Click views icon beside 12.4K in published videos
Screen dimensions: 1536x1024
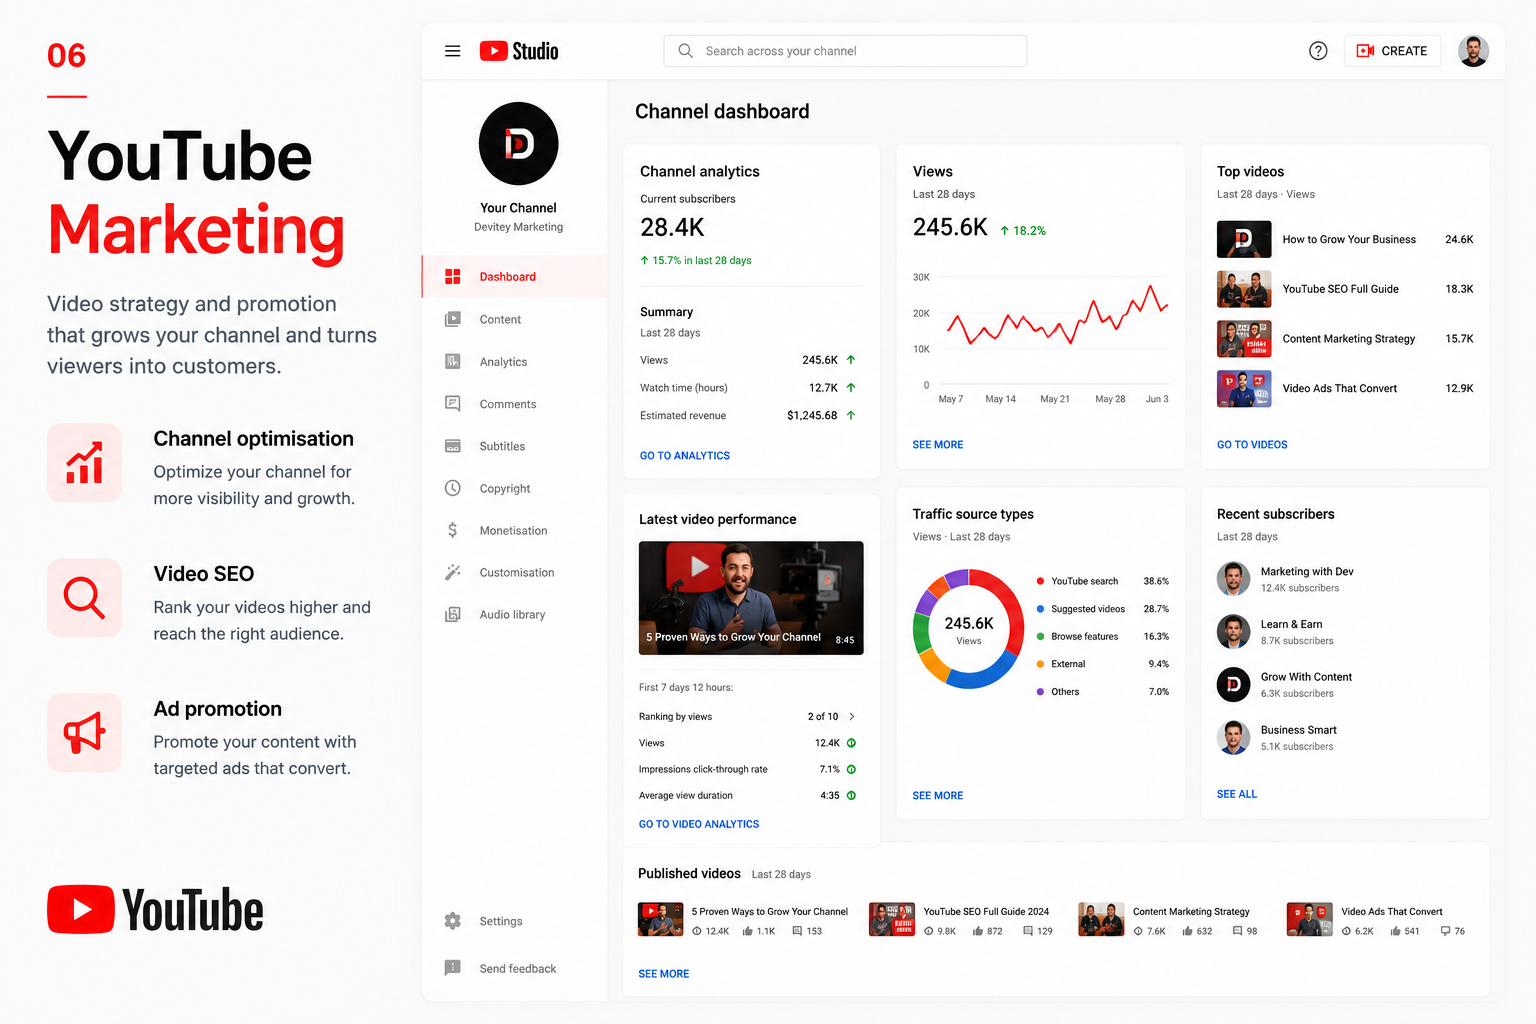click(697, 931)
